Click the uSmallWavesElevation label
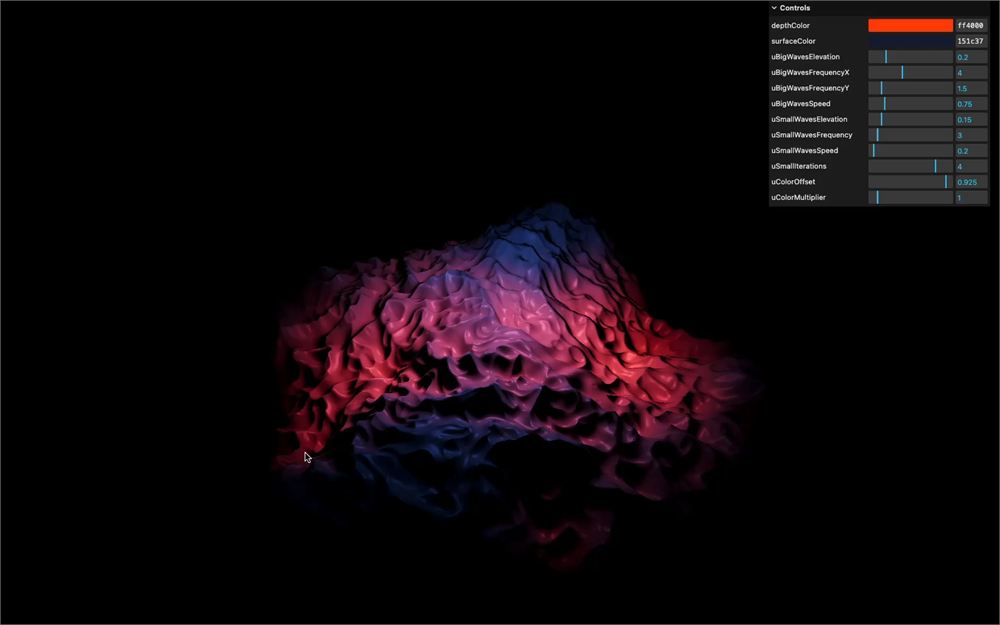 809,119
